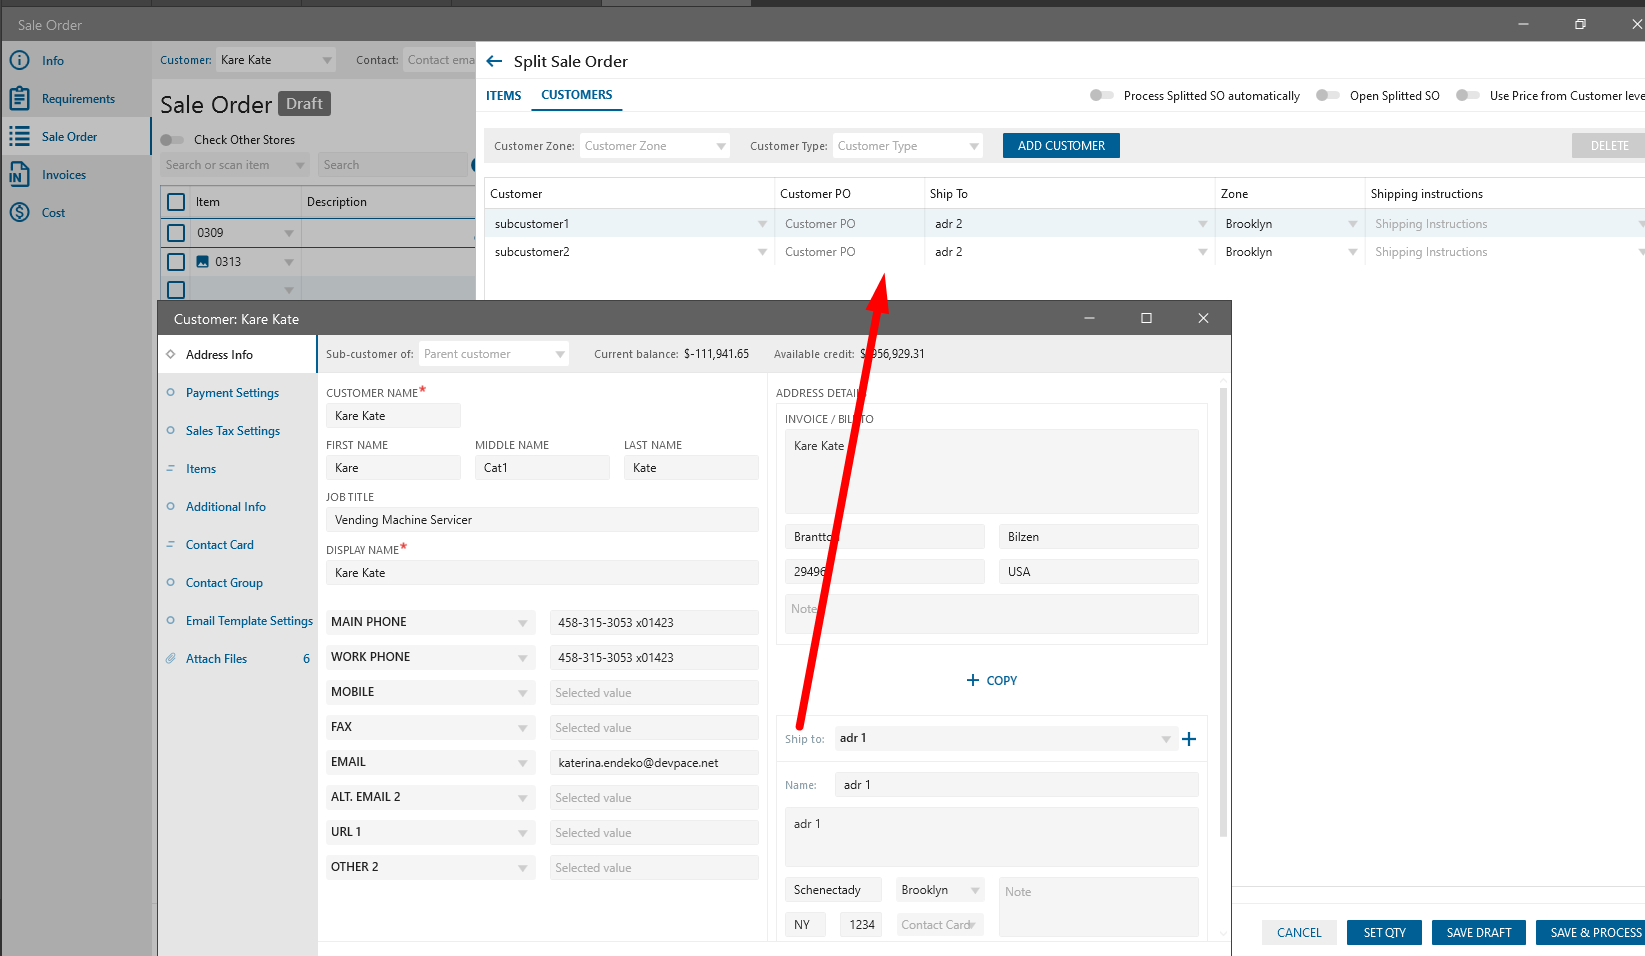Open the Payment Settings section

(x=232, y=393)
